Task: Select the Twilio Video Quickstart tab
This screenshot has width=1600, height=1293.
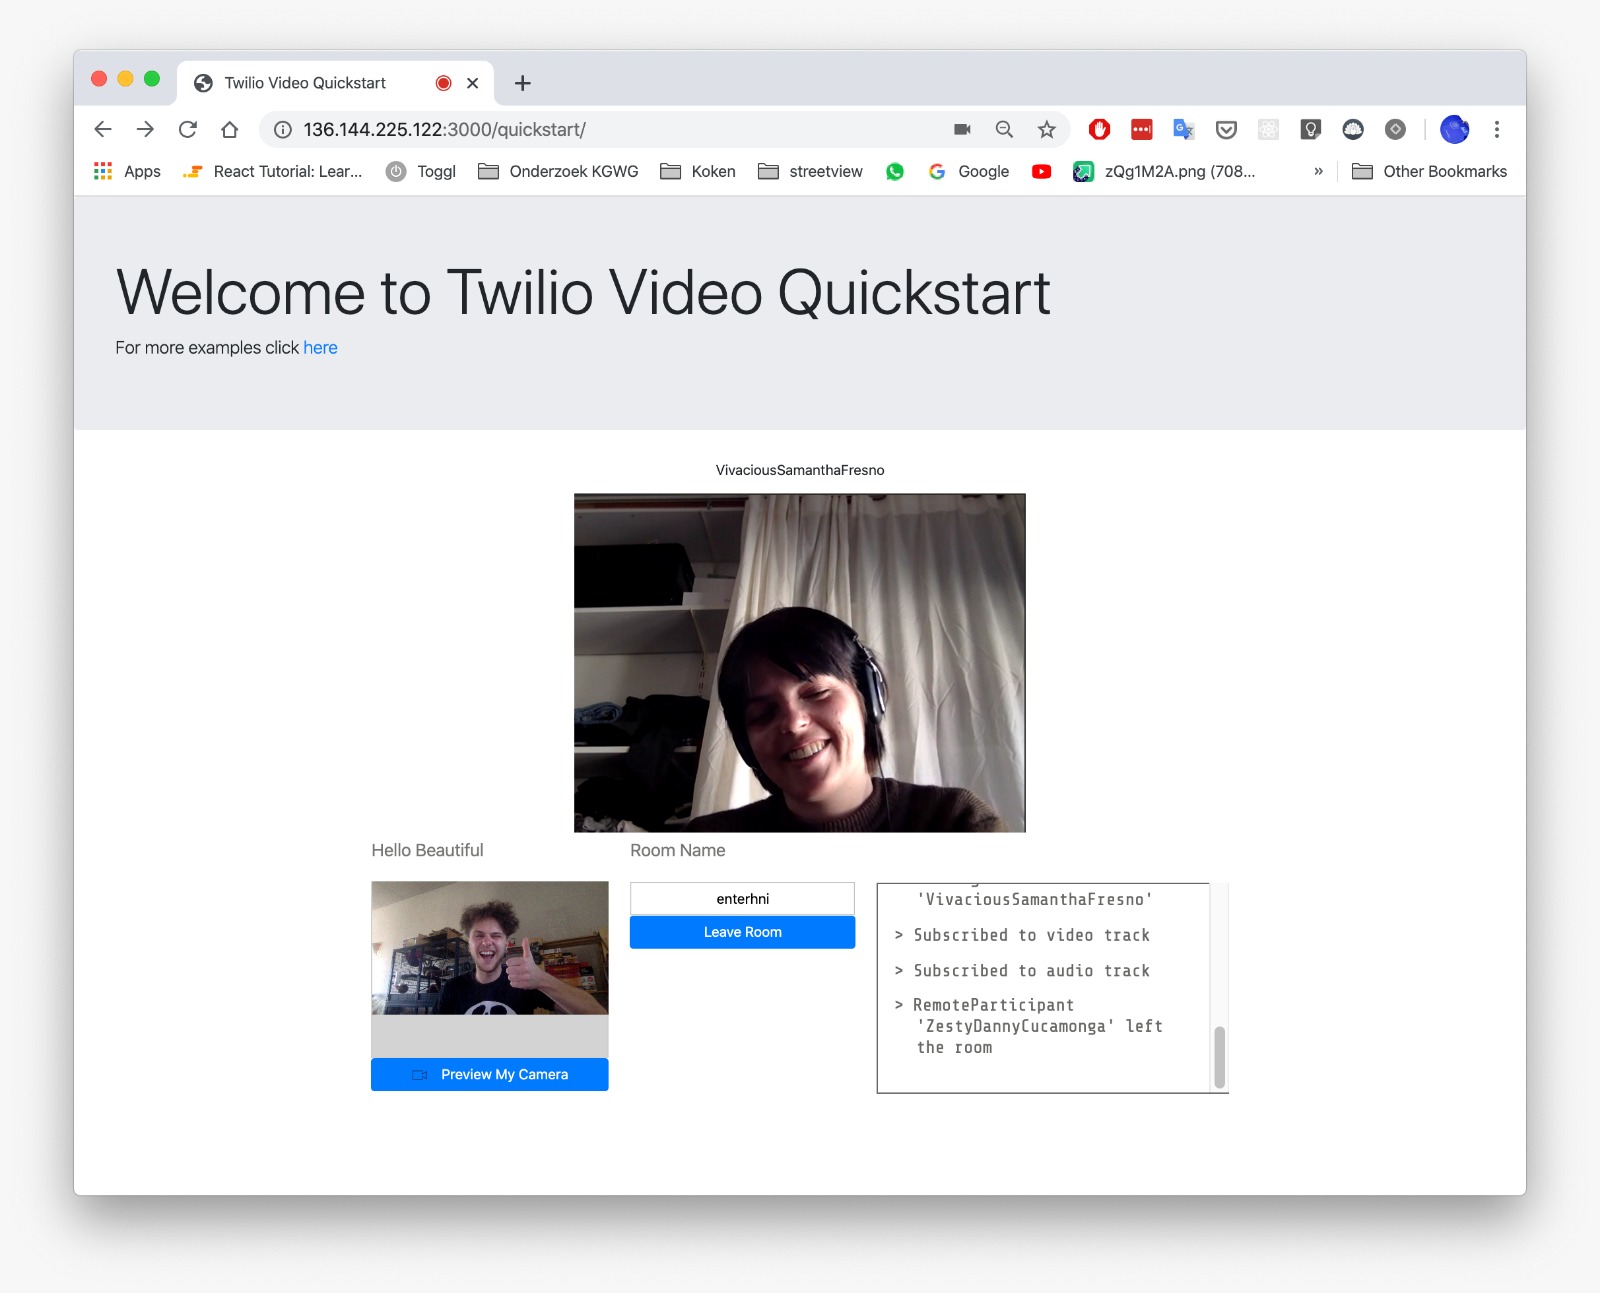Action: (x=335, y=83)
